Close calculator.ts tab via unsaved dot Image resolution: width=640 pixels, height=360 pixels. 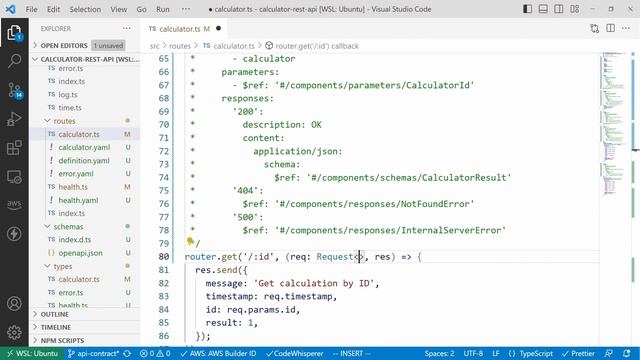pyautogui.click(x=218, y=28)
